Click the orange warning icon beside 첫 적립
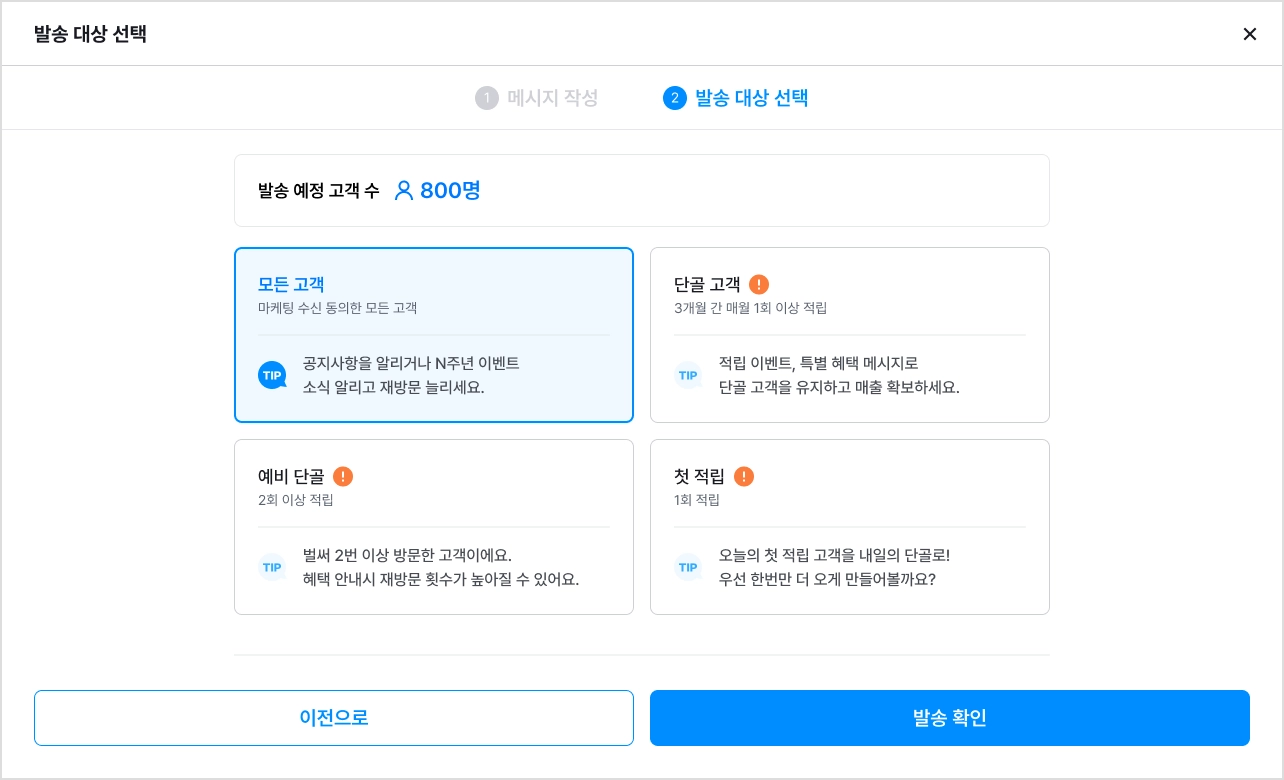The width and height of the screenshot is (1284, 780). 744,476
